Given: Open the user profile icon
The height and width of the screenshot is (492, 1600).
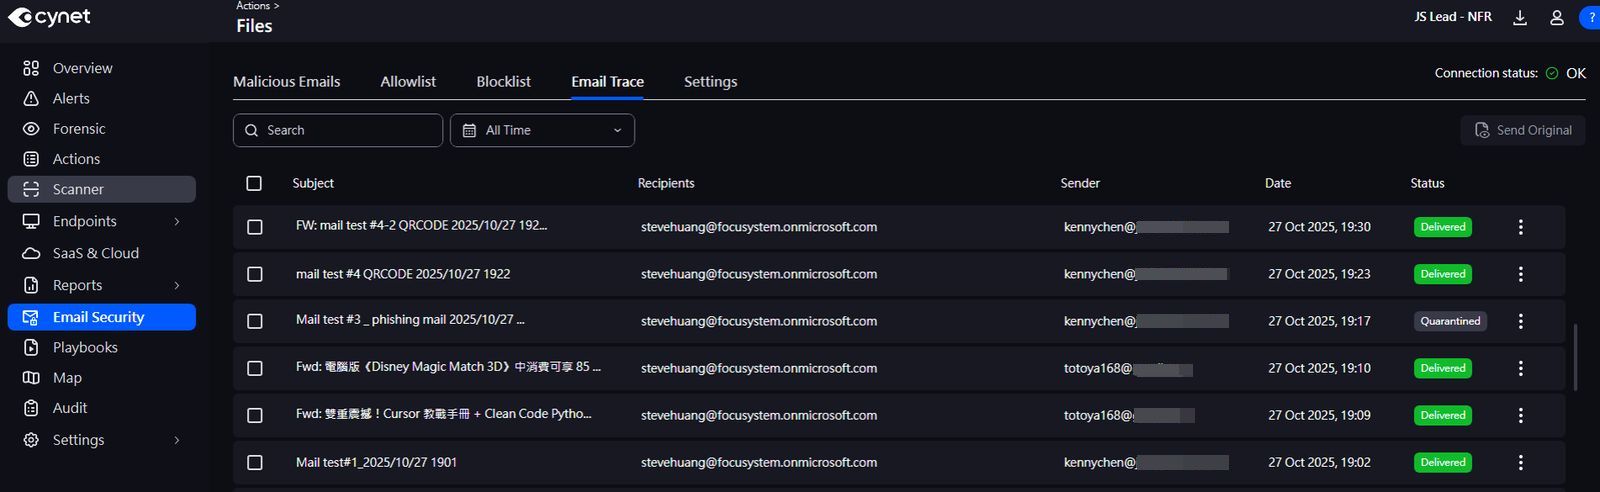Looking at the screenshot, I should pyautogui.click(x=1556, y=18).
